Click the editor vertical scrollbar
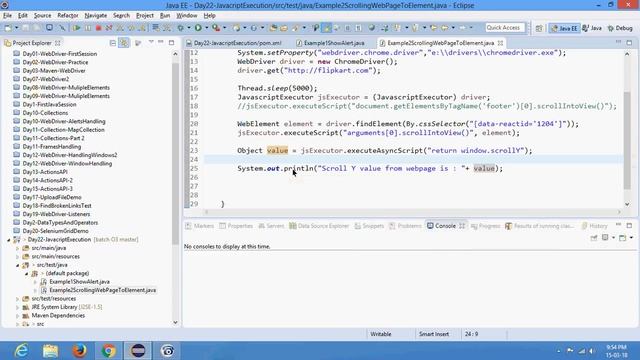 (627, 141)
